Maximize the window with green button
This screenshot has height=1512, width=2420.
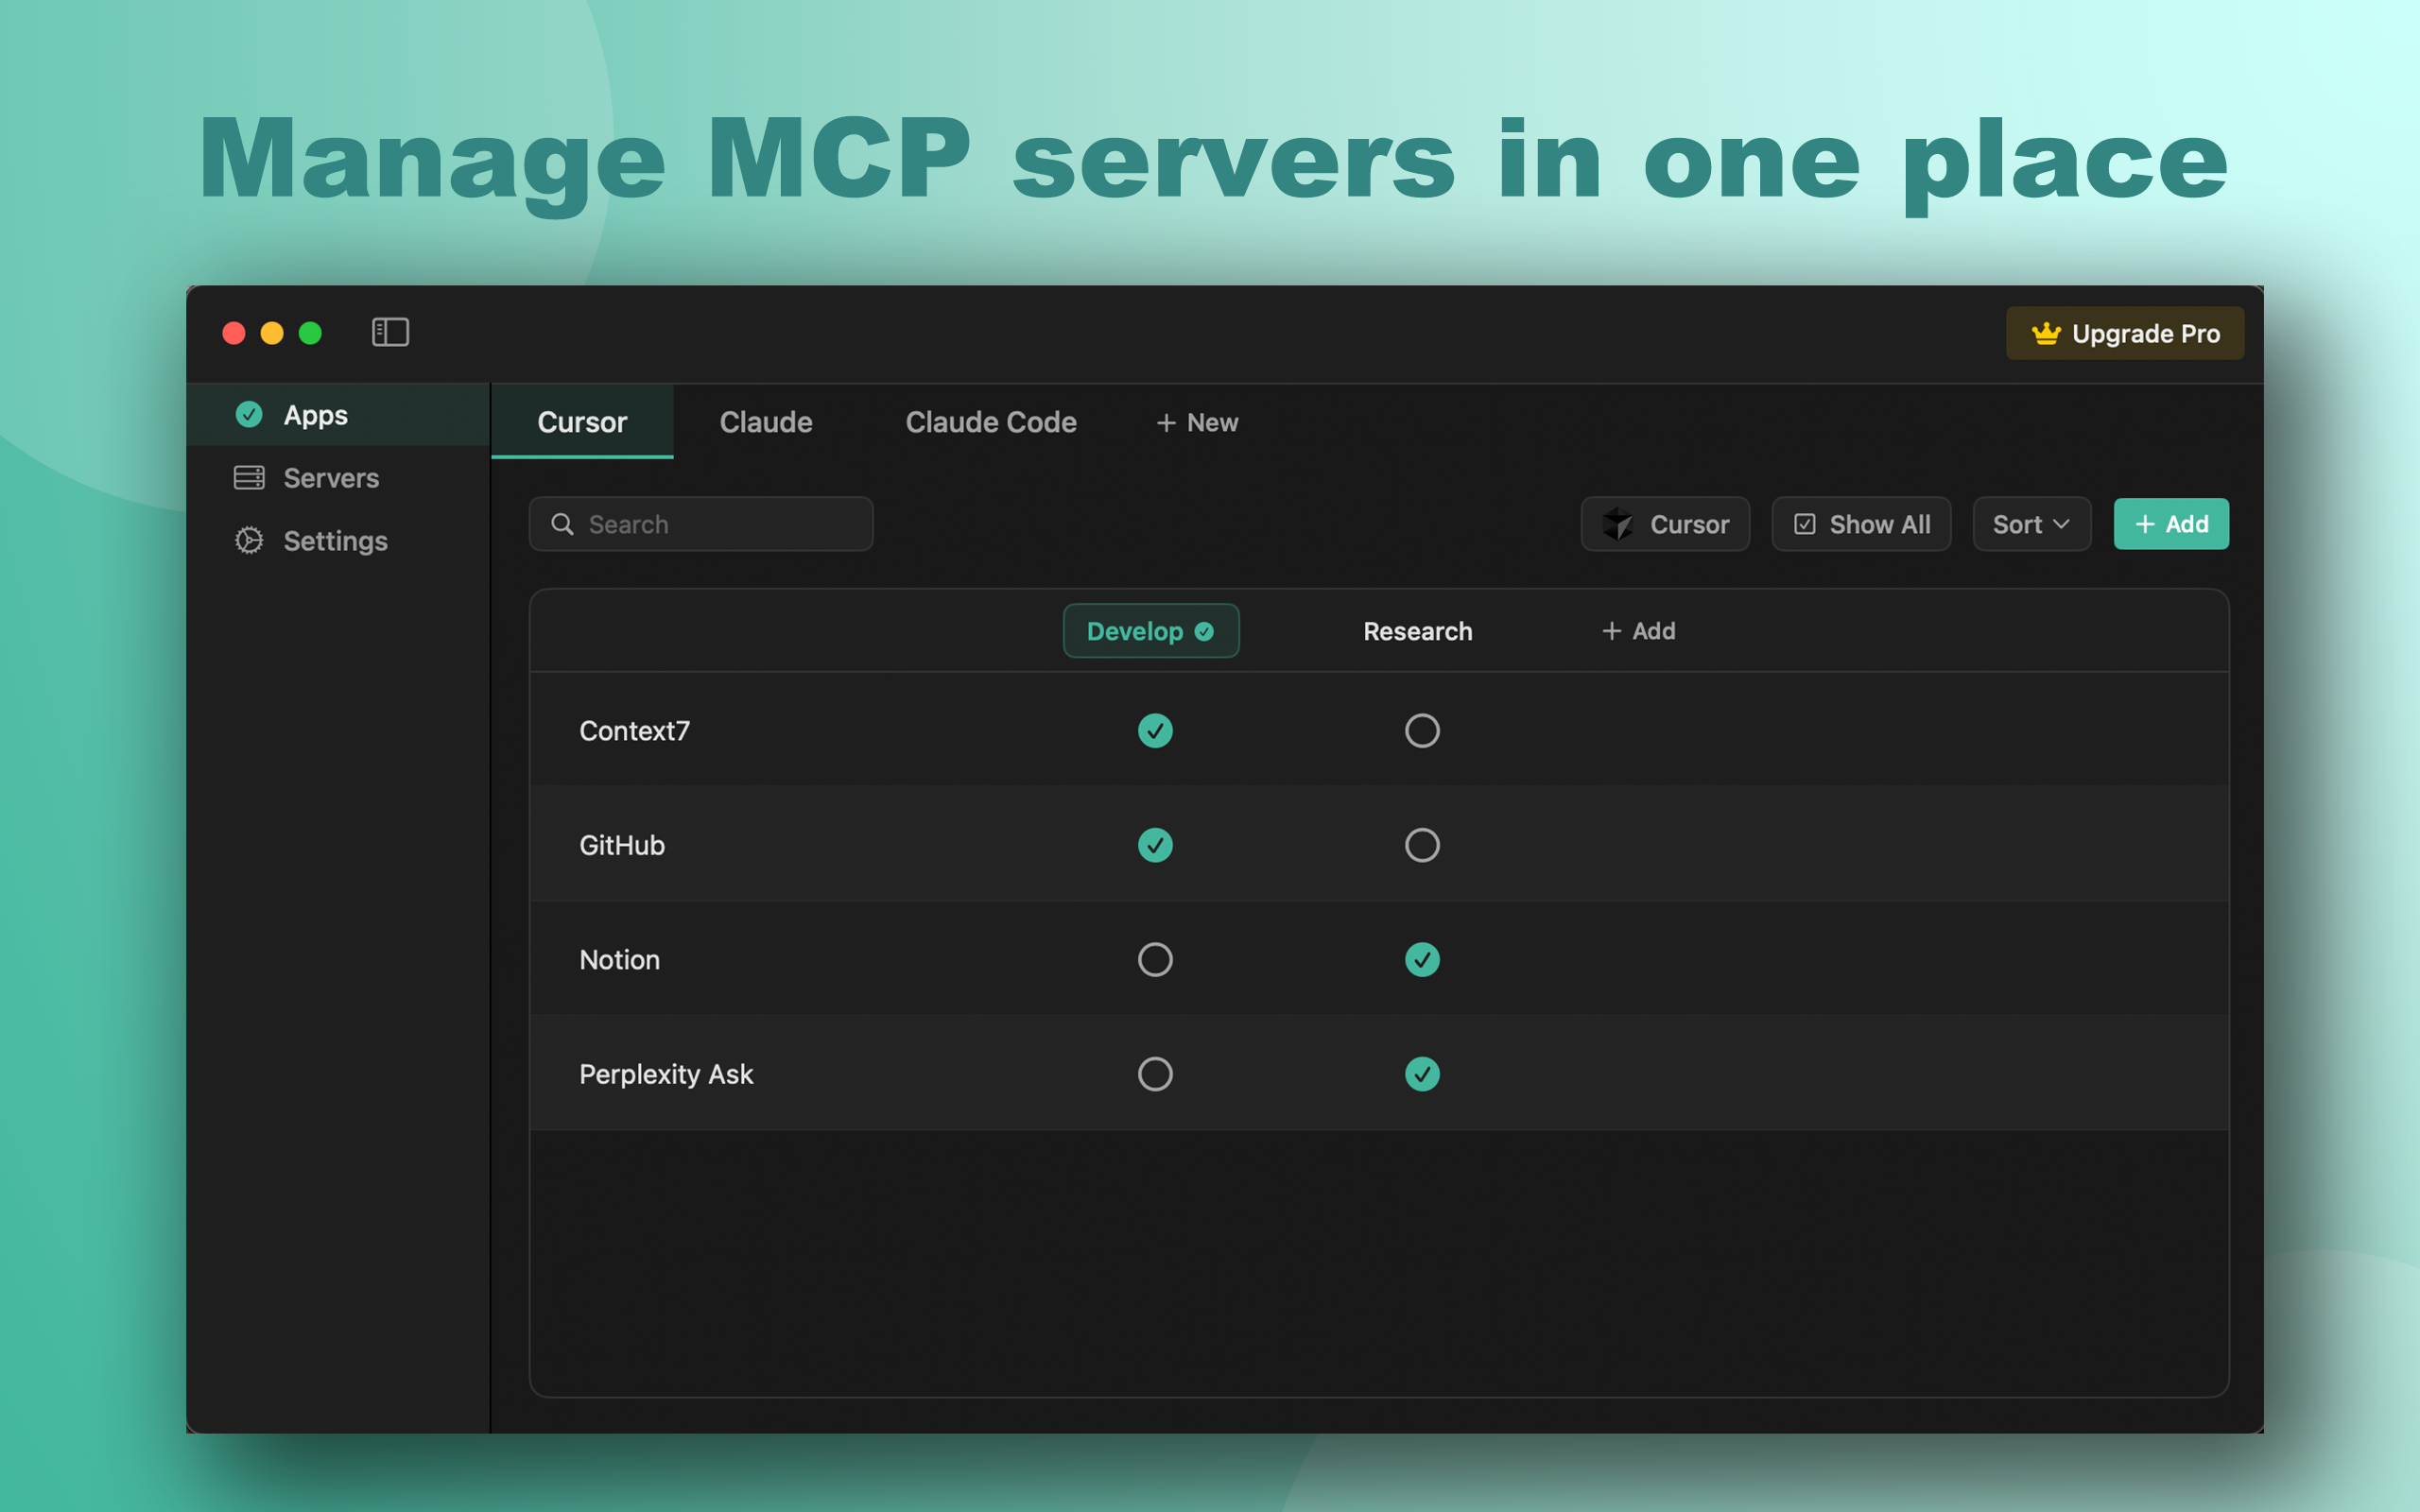(x=310, y=333)
